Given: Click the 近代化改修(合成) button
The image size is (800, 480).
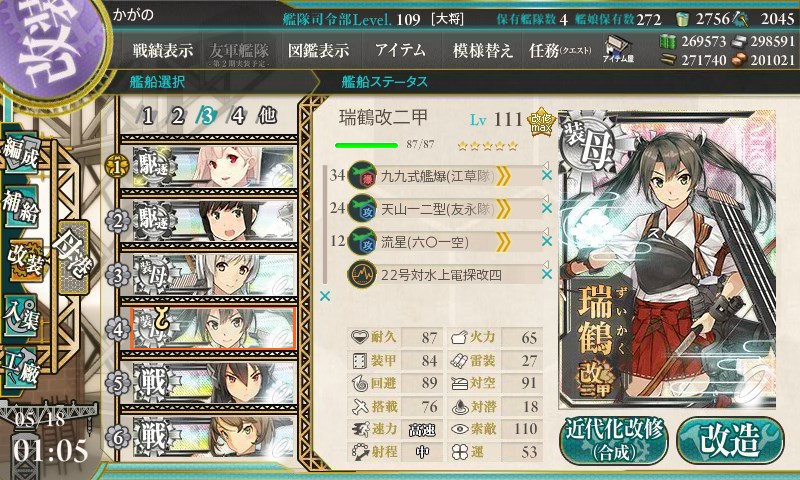Looking at the screenshot, I should [x=614, y=440].
